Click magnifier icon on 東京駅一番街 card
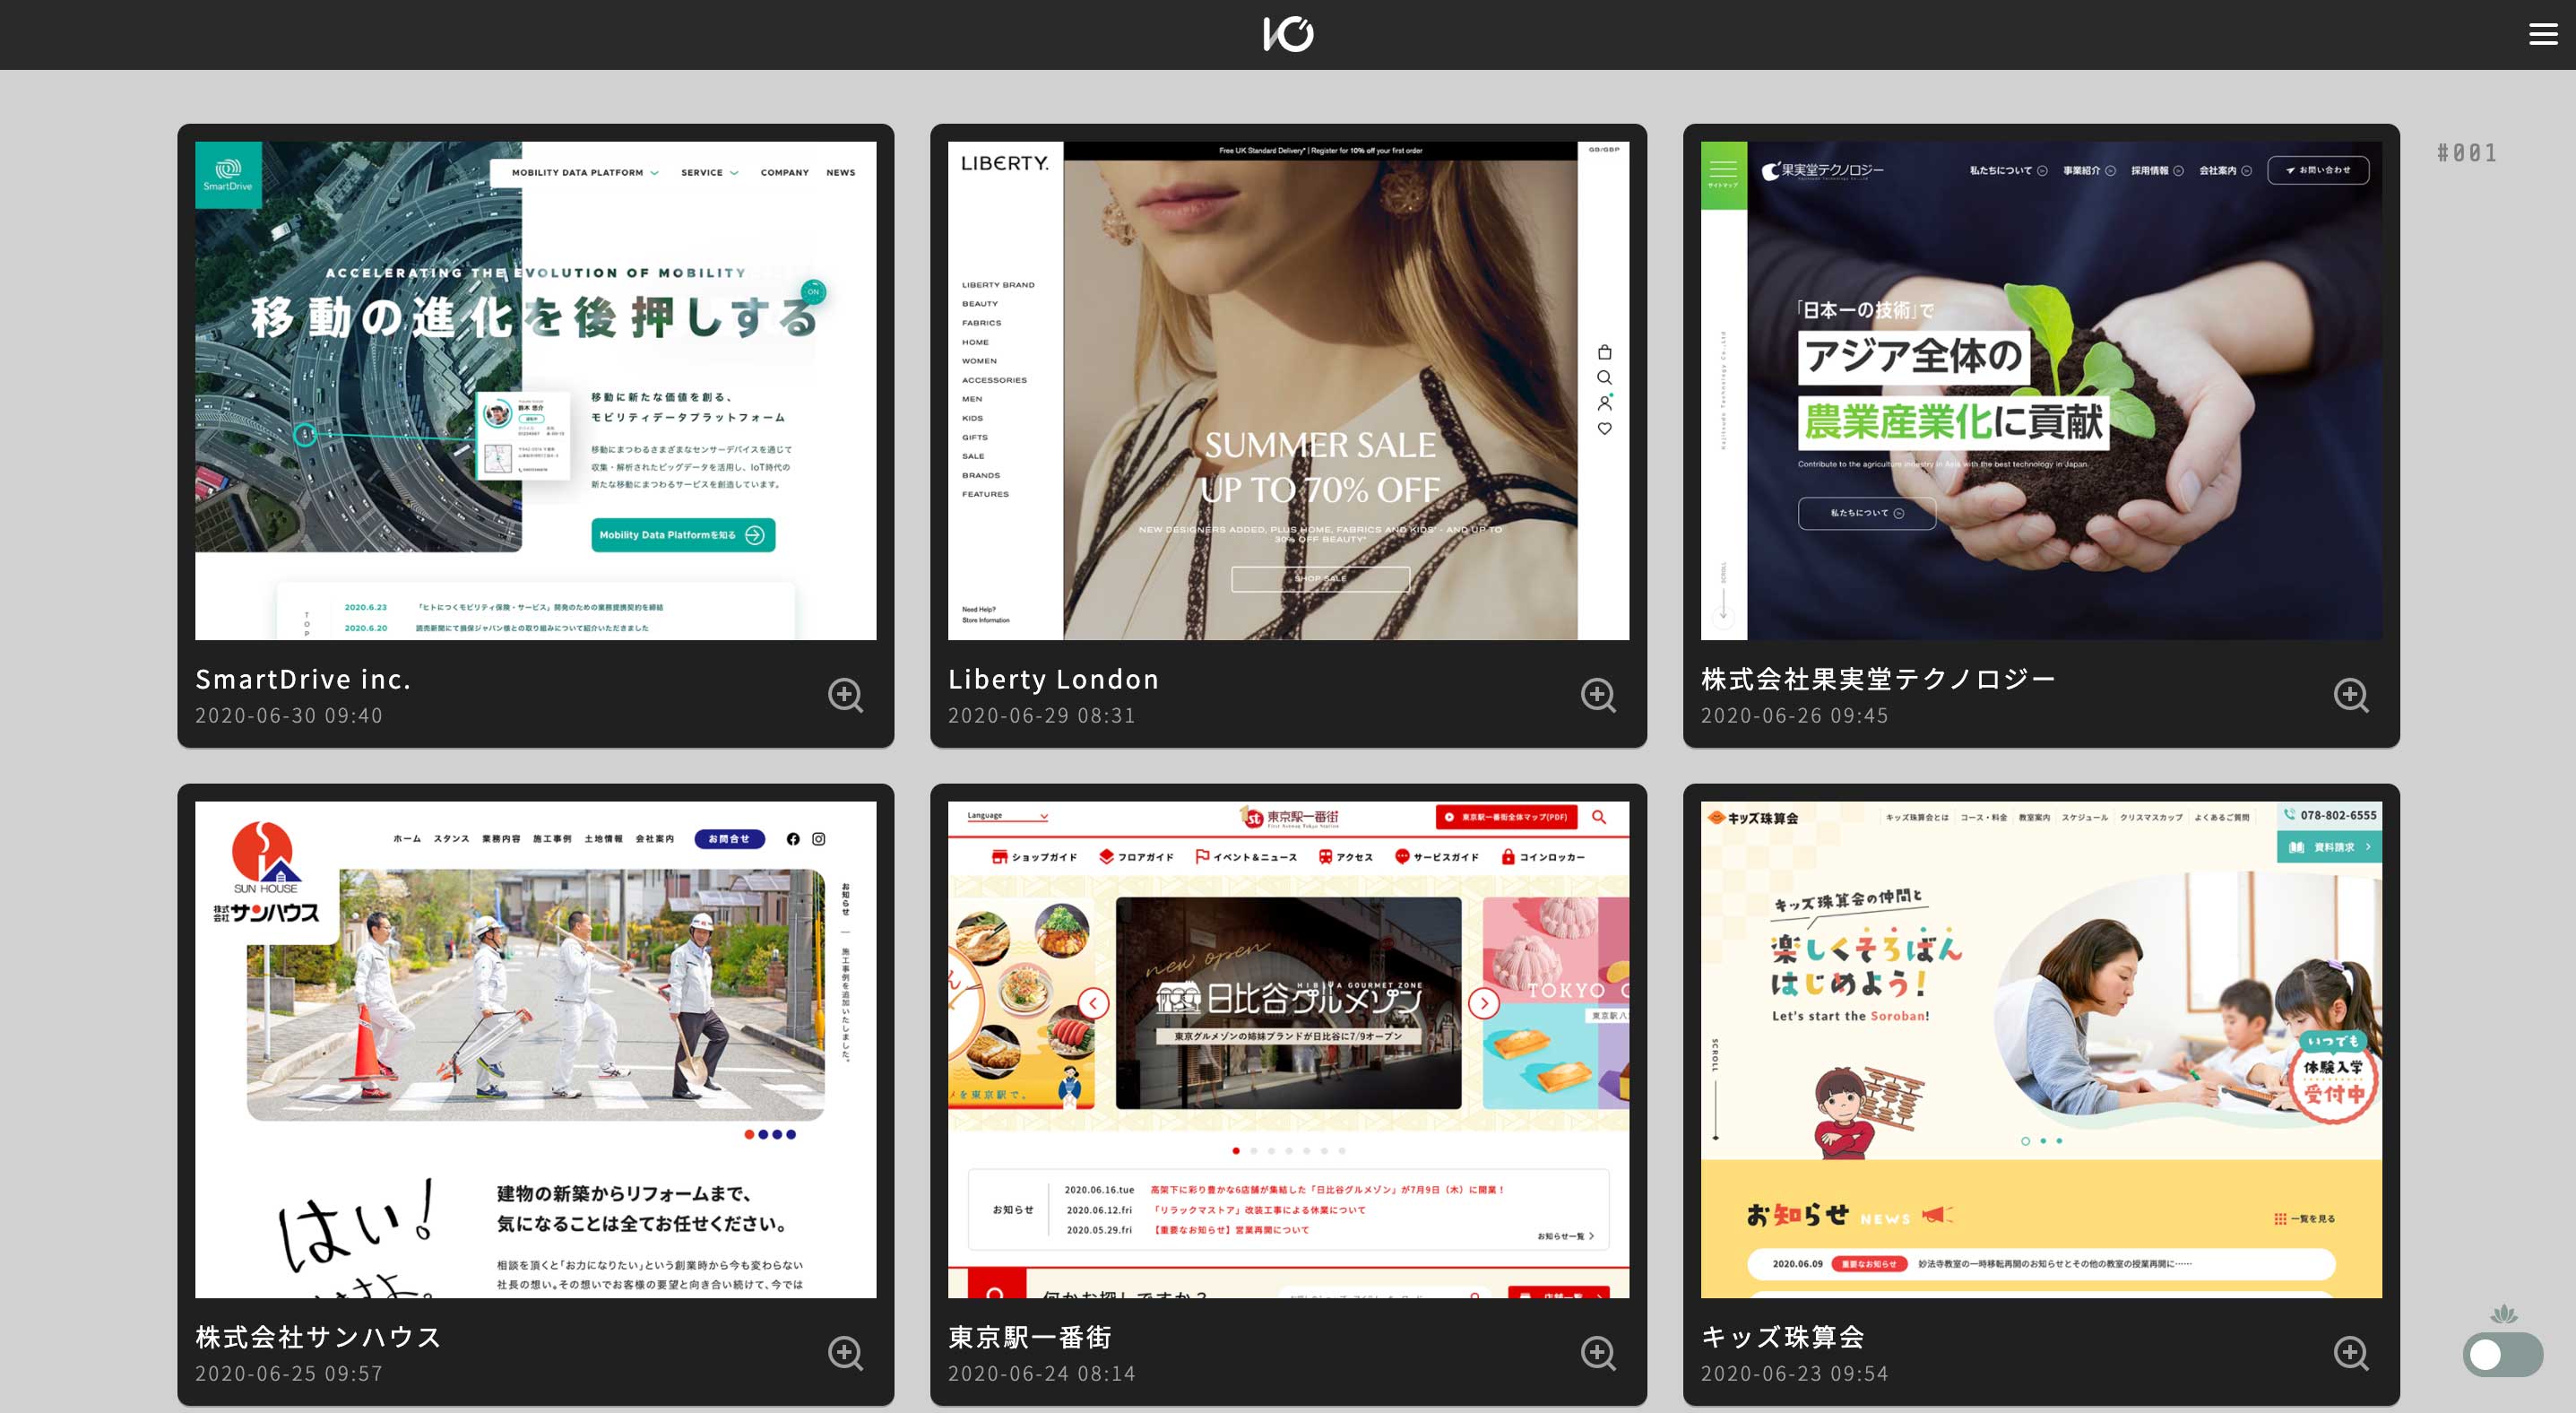2576x1413 pixels. (1598, 1353)
